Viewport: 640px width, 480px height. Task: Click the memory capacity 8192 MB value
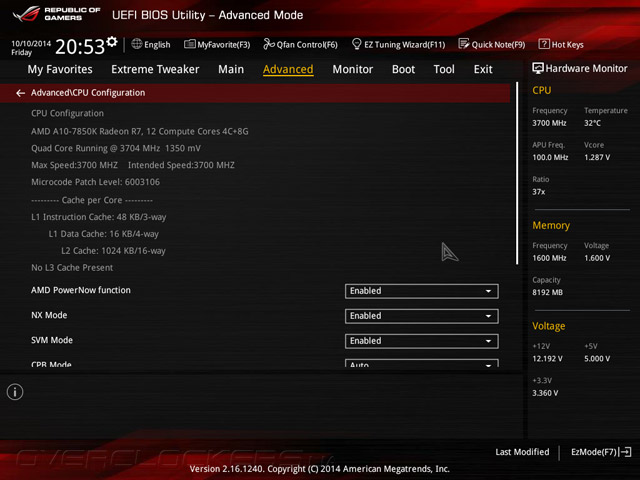click(547, 292)
